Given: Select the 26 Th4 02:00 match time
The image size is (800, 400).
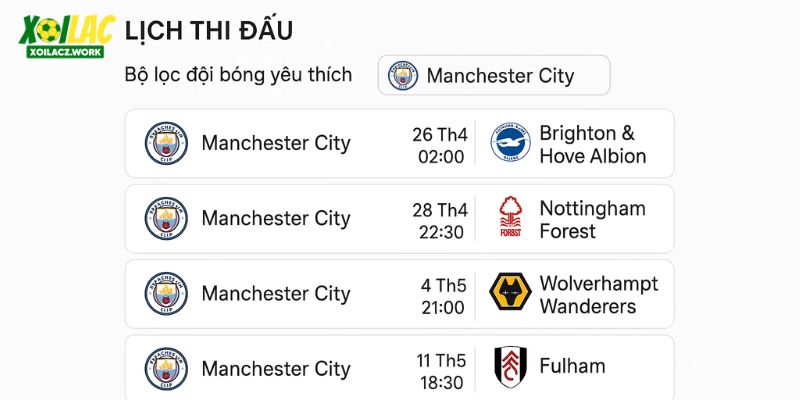Looking at the screenshot, I should 440,145.
